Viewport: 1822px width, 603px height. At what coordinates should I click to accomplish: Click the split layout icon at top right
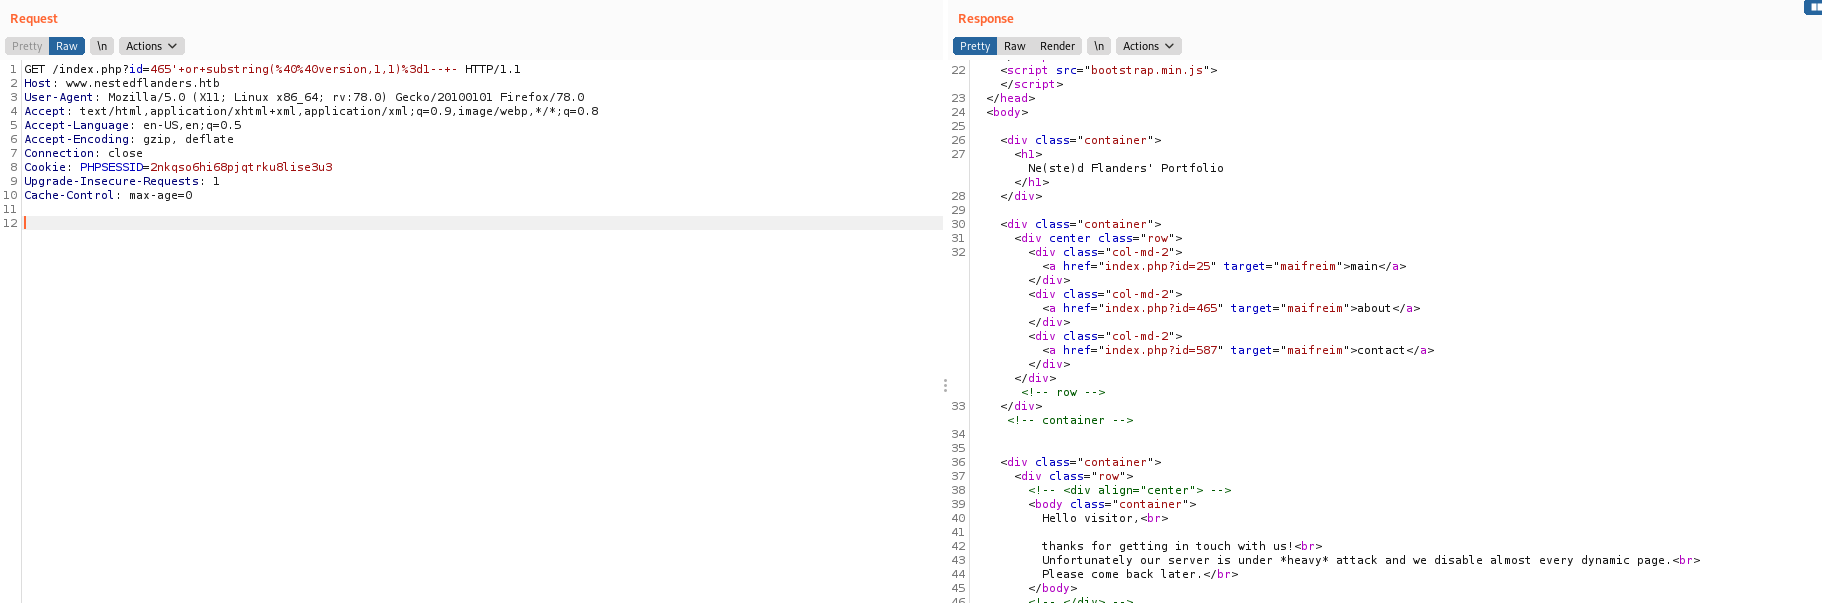[x=1813, y=7]
